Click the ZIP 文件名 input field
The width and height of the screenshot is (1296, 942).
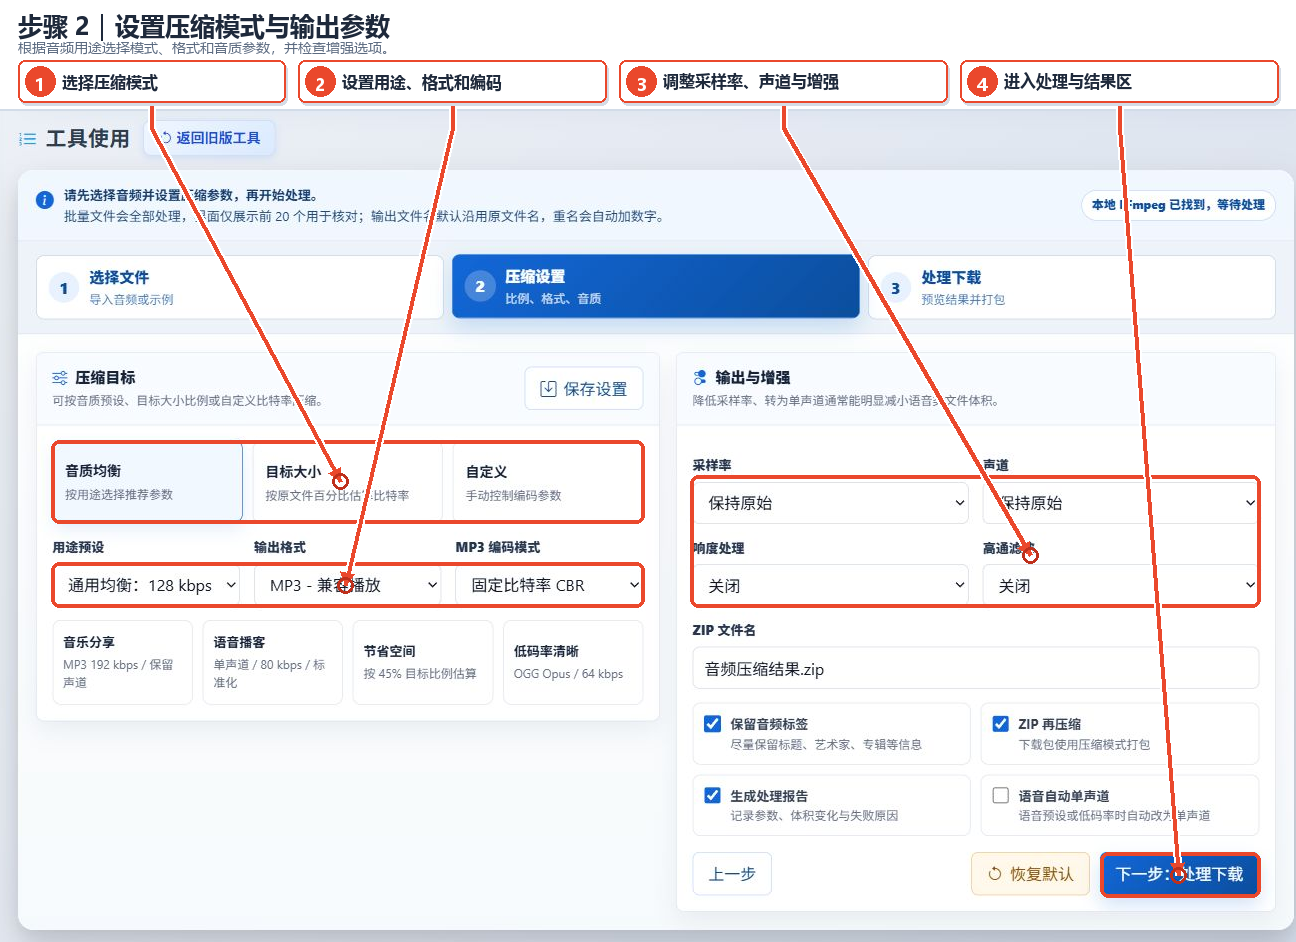(x=976, y=669)
